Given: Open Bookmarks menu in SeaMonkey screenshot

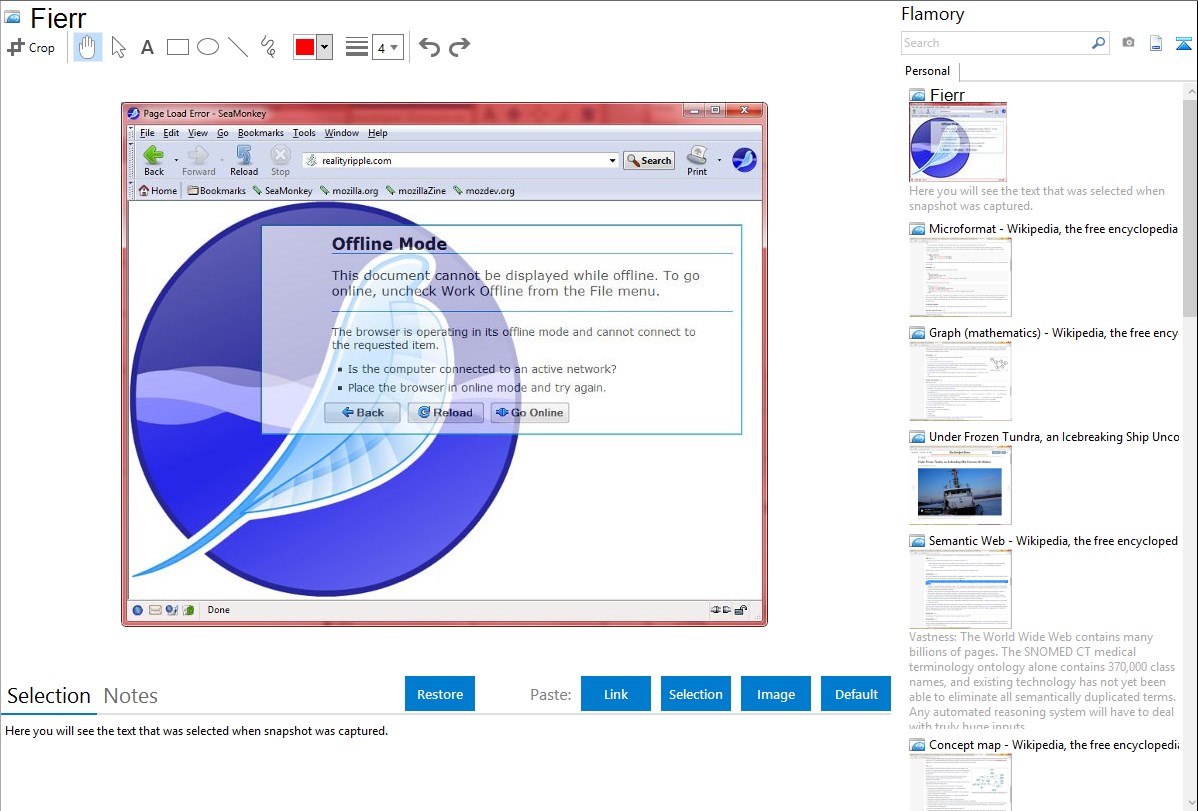Looking at the screenshot, I should pos(261,133).
